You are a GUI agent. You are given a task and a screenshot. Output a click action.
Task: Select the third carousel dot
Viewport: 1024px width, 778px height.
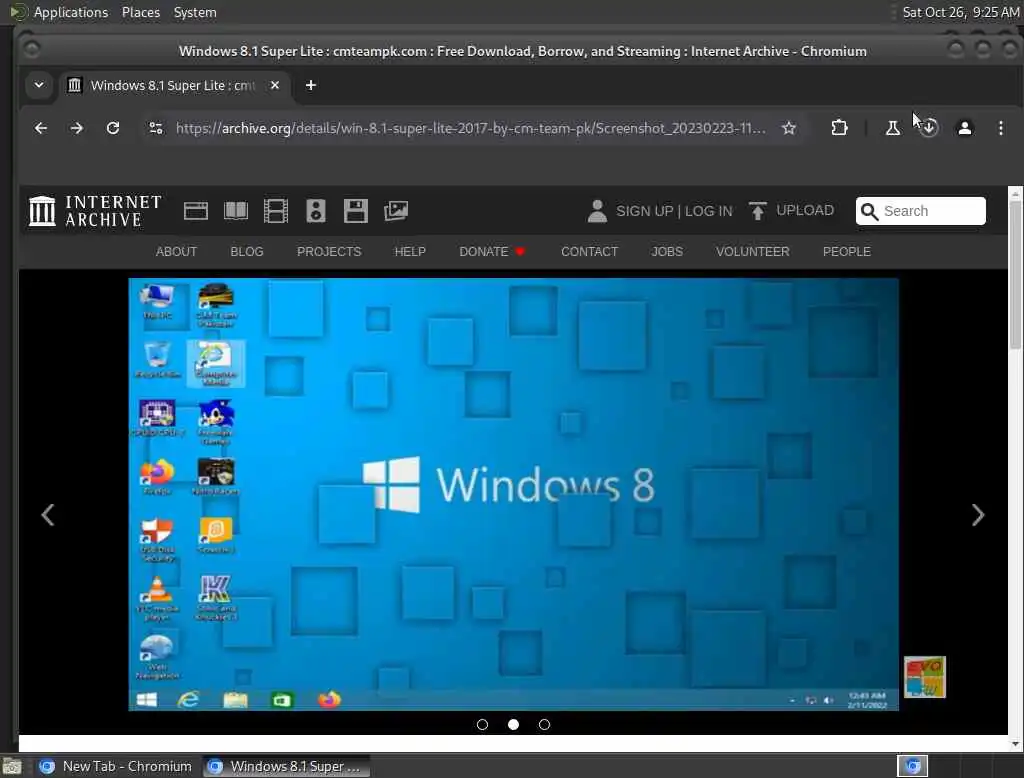[544, 724]
